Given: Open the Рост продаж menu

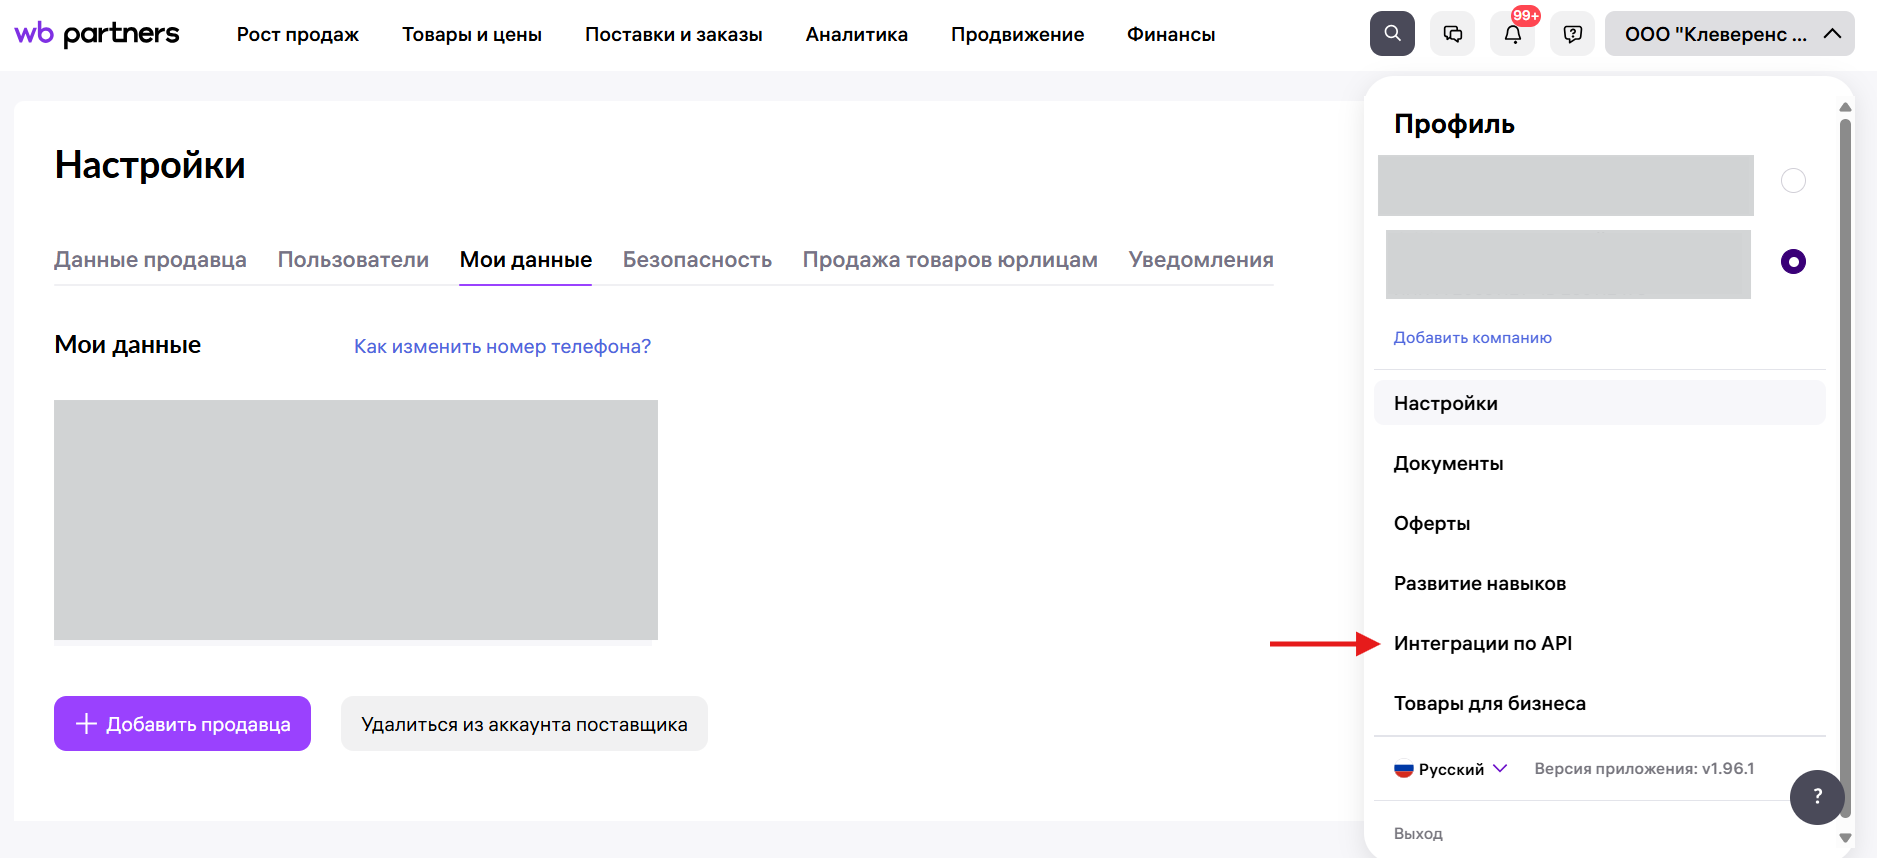Looking at the screenshot, I should [x=298, y=34].
